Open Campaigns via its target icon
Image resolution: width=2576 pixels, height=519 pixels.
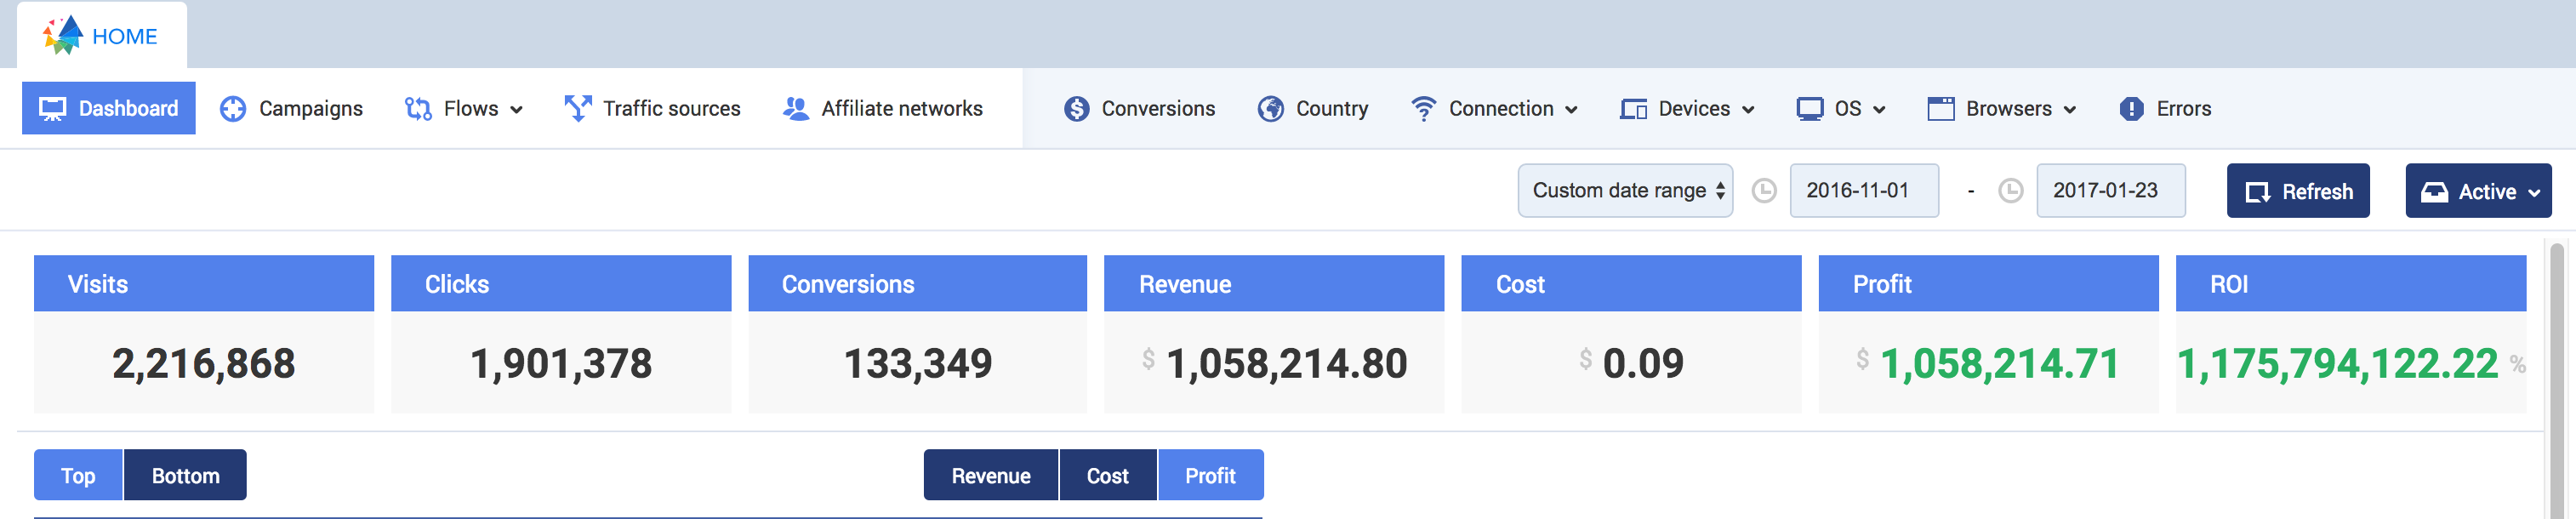point(233,109)
